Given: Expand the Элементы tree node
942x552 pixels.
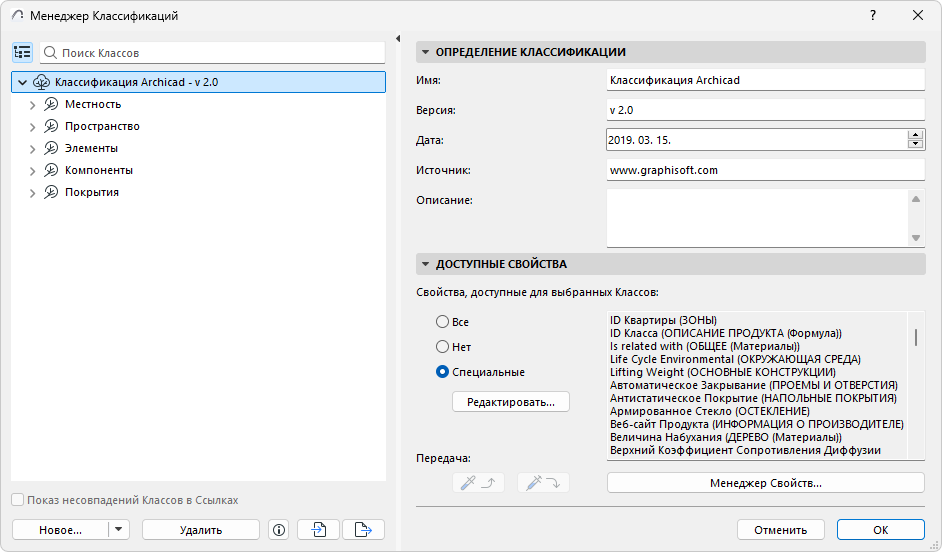Looking at the screenshot, I should coord(32,149).
